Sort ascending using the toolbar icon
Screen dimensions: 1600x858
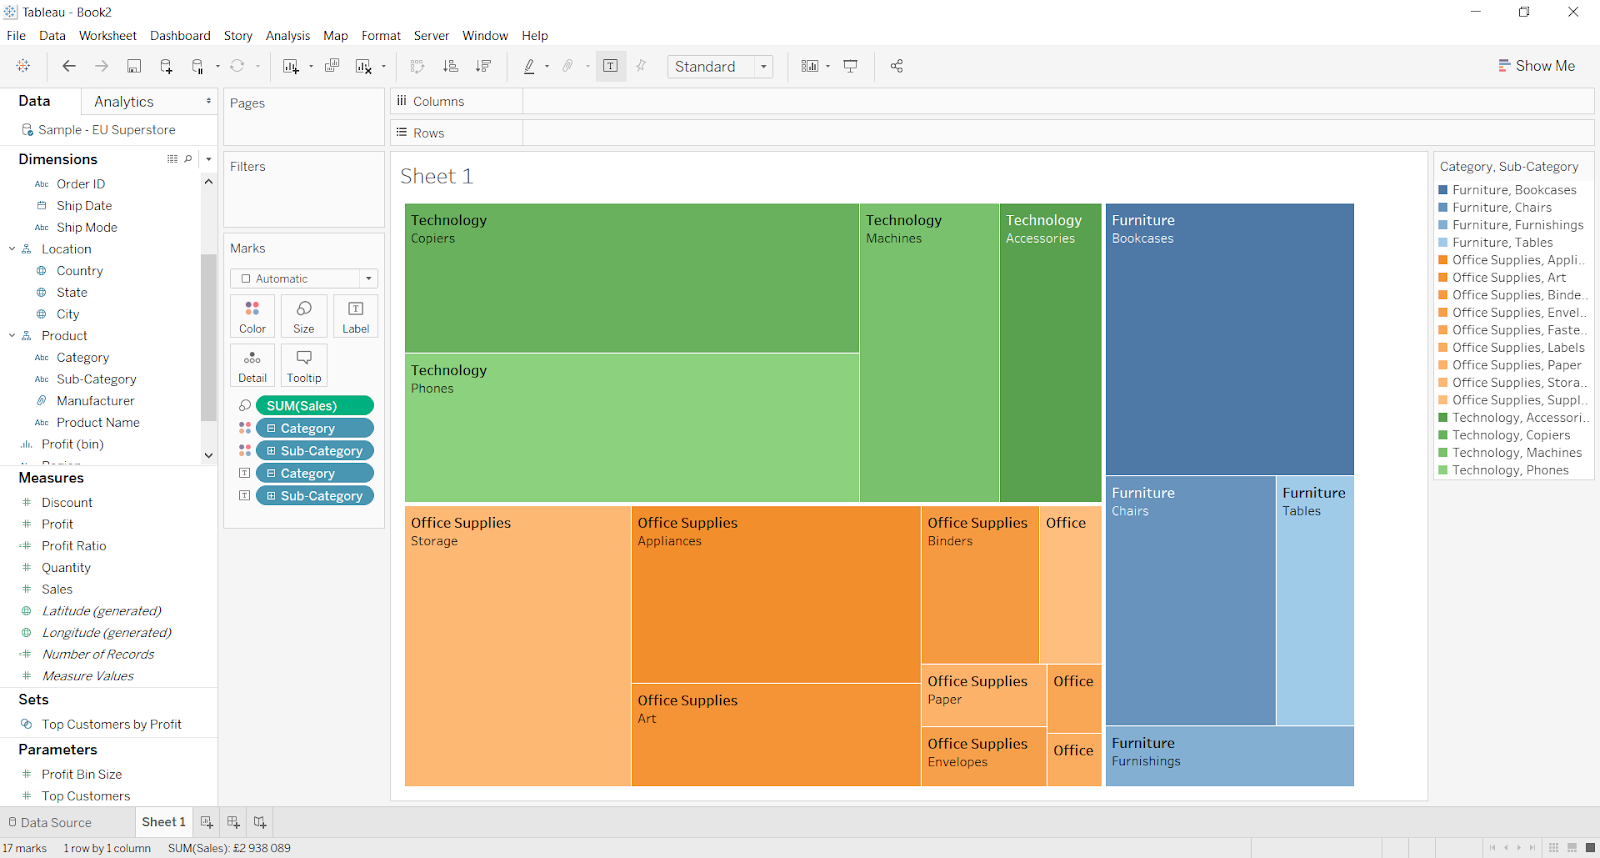(451, 66)
